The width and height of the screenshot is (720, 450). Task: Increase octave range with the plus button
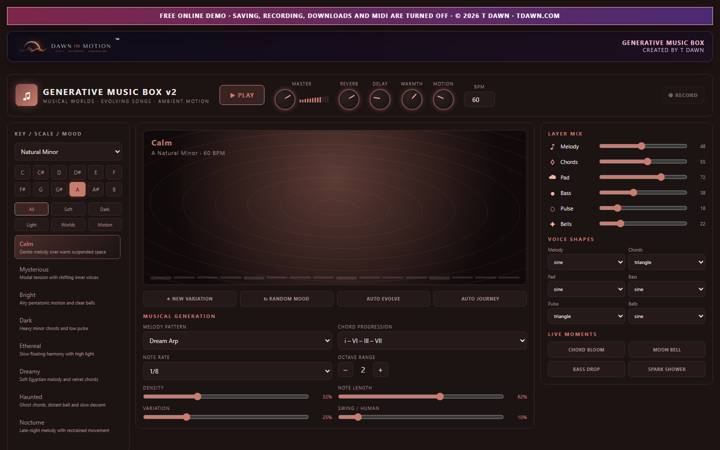(380, 370)
